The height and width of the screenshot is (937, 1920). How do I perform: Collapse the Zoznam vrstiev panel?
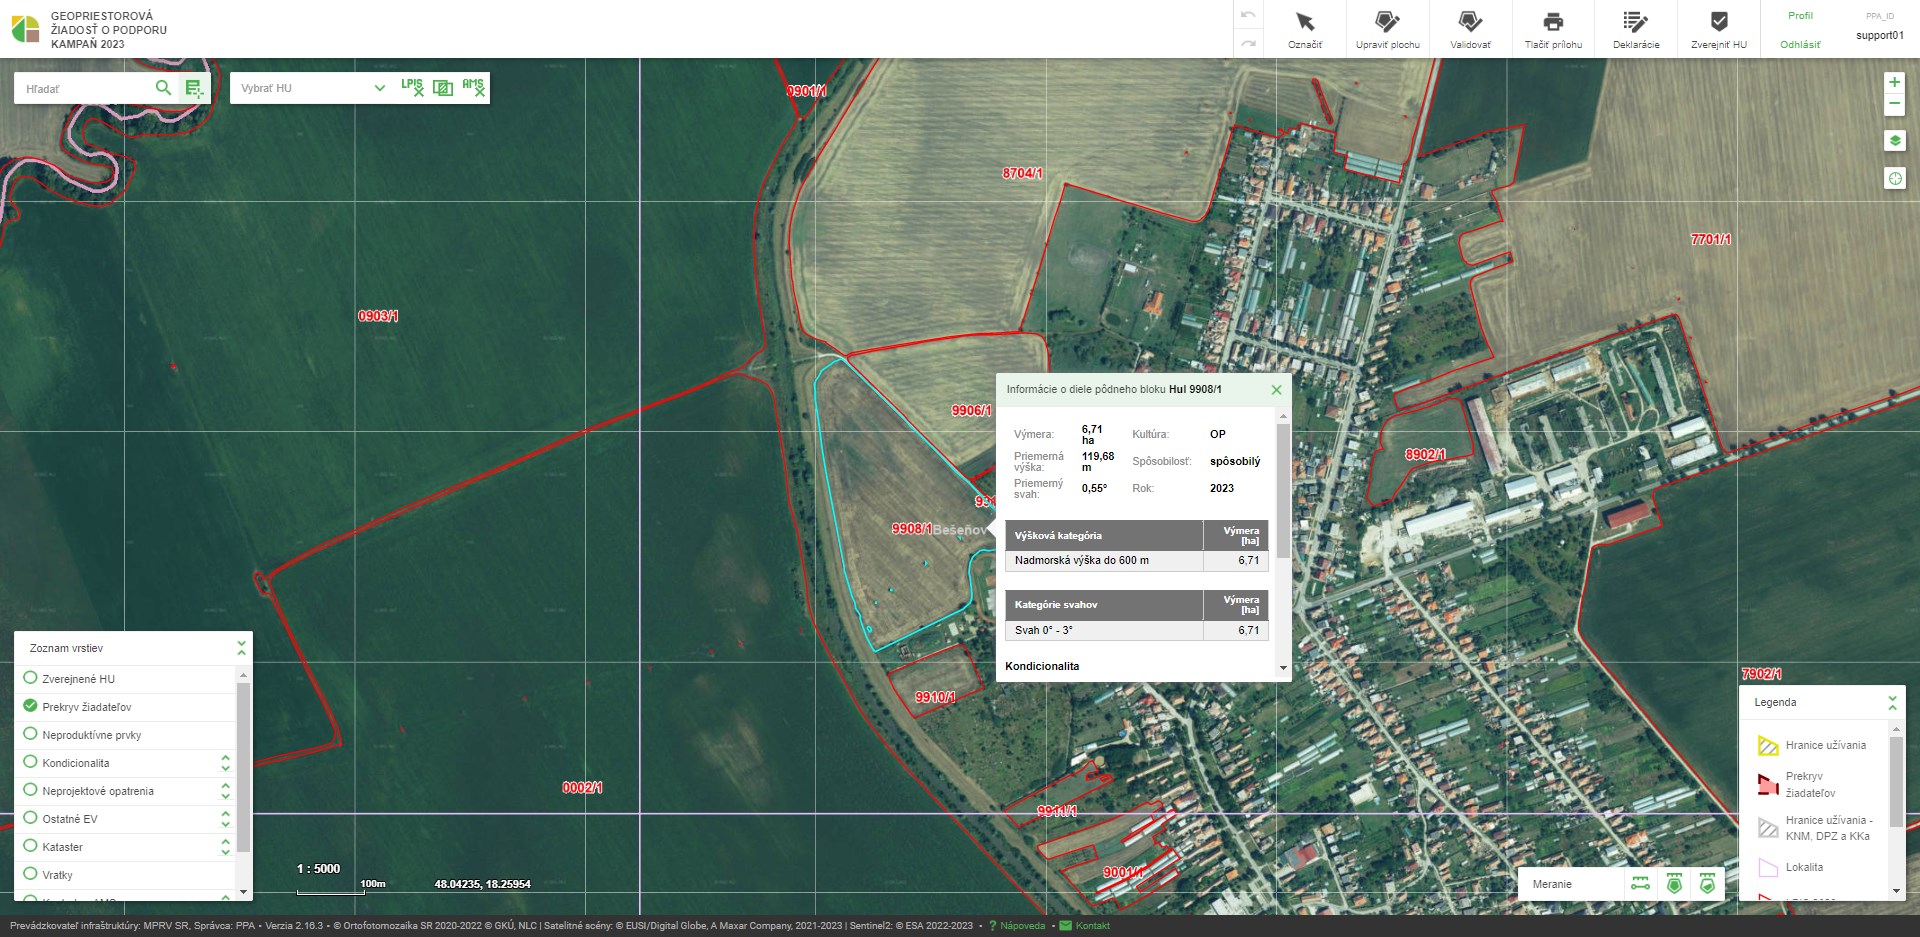[x=241, y=648]
